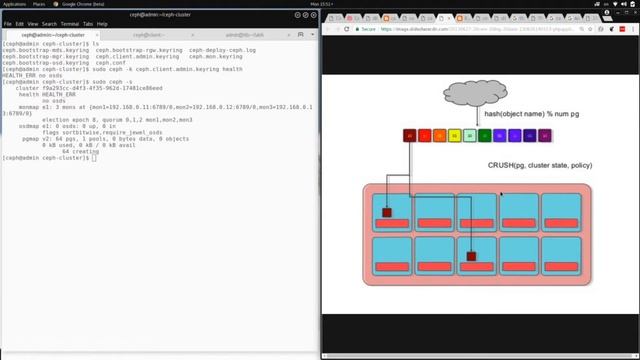
Task: Open the Chrome three-dot menu
Action: tap(633, 29)
